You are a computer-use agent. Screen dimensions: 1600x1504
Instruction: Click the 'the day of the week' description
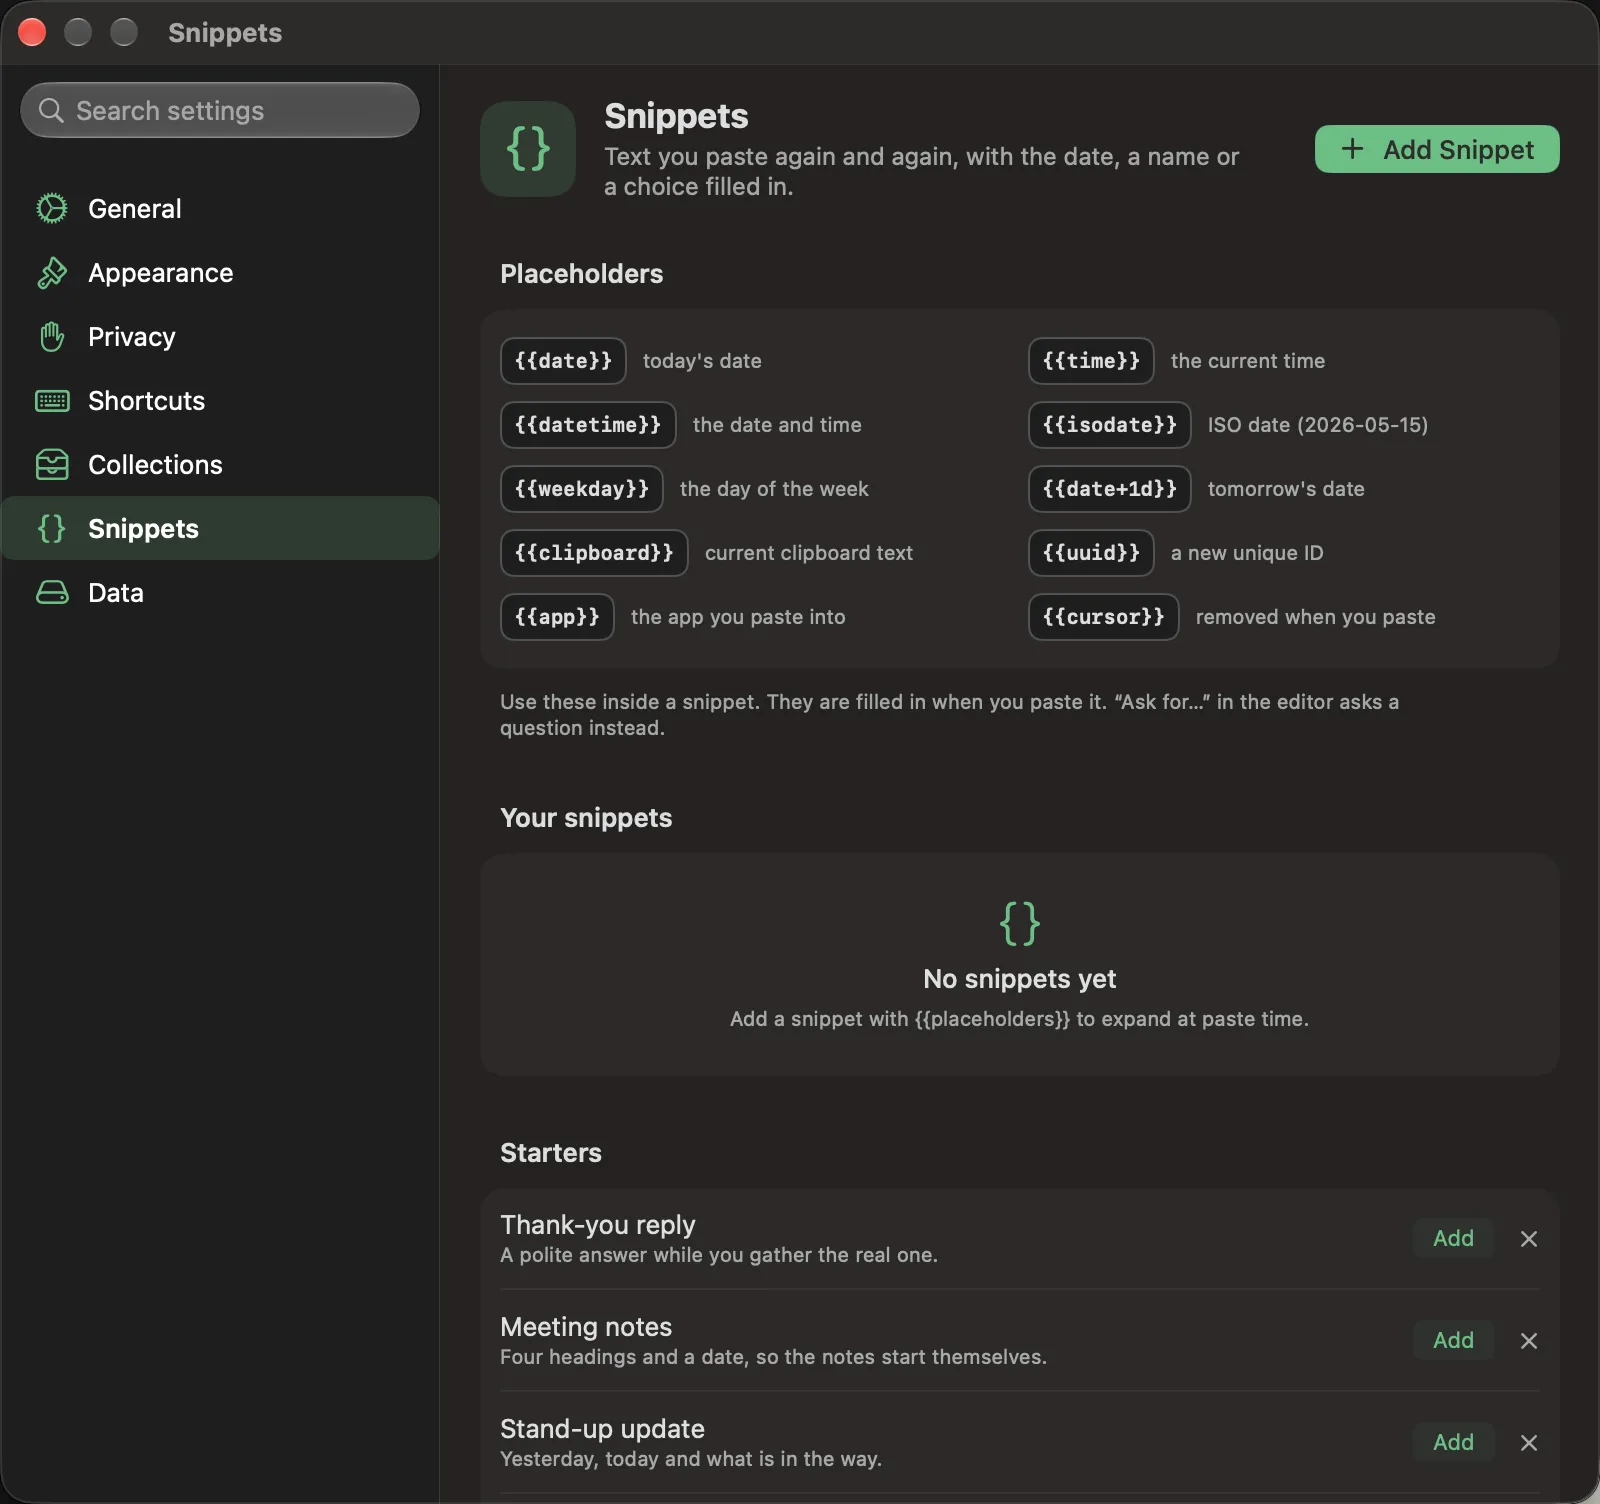774,489
